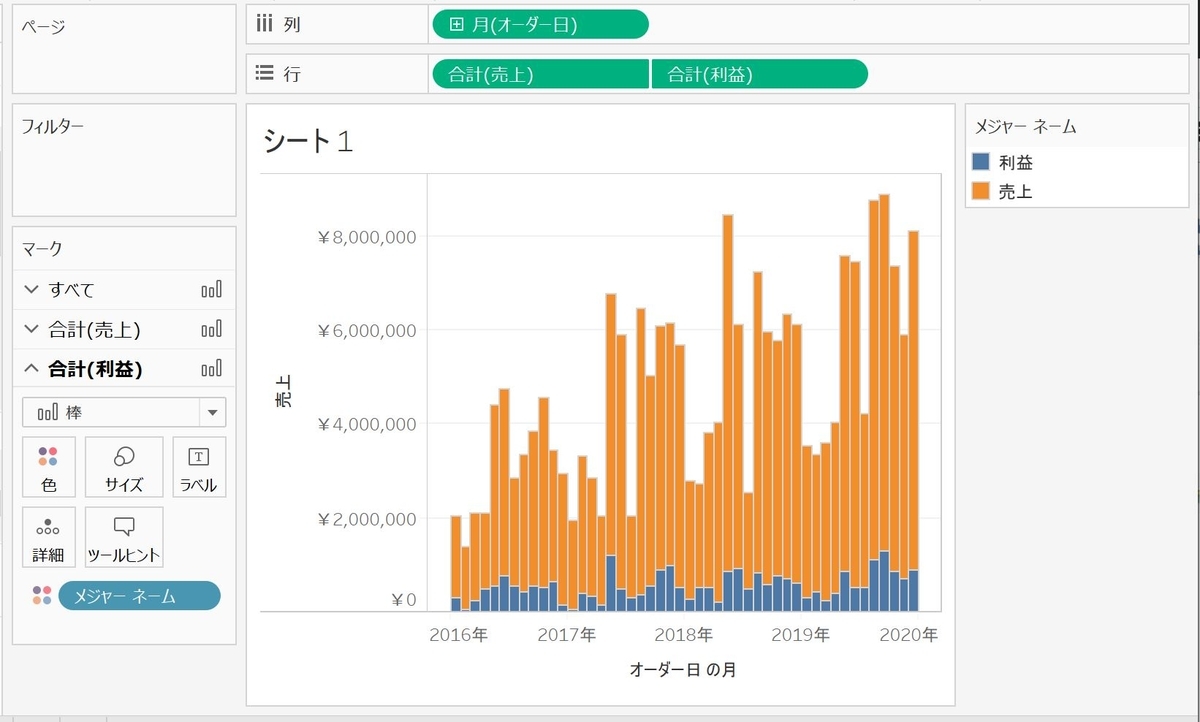Click the 売上 vertical axis label
This screenshot has height=722, width=1200.
284,393
